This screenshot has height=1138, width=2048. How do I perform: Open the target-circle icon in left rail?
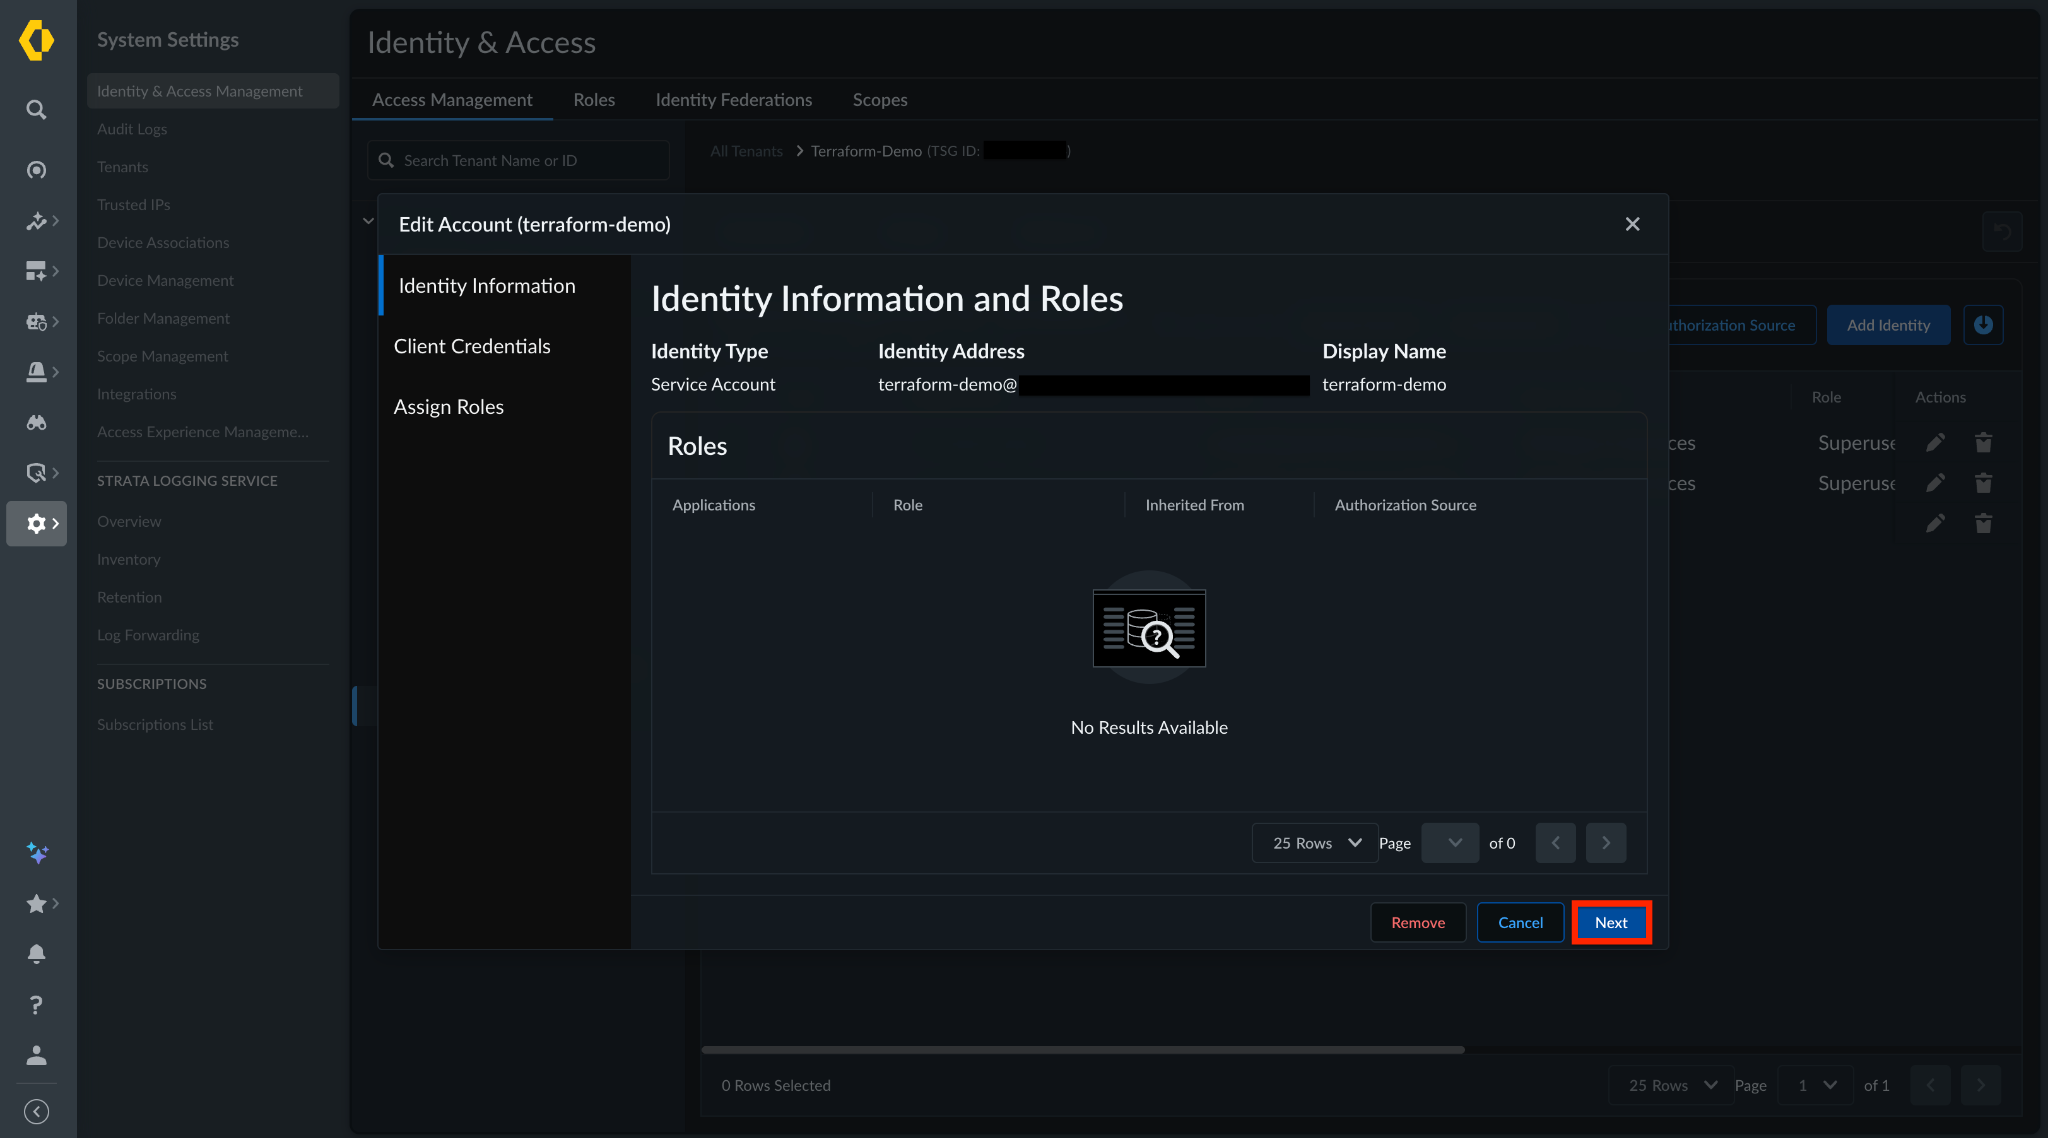click(x=36, y=170)
